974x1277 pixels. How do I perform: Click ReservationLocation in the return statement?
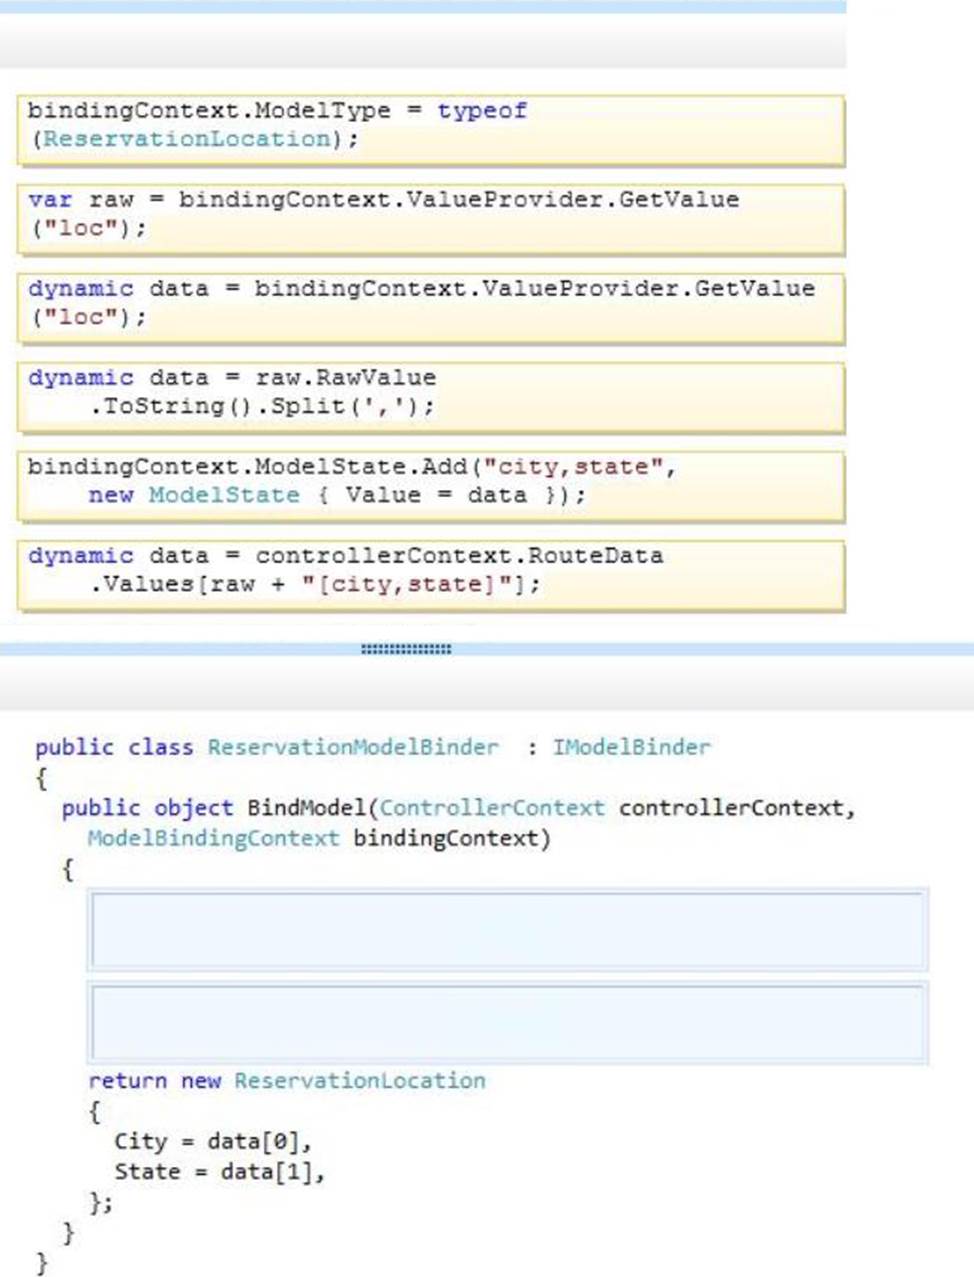tap(359, 1081)
